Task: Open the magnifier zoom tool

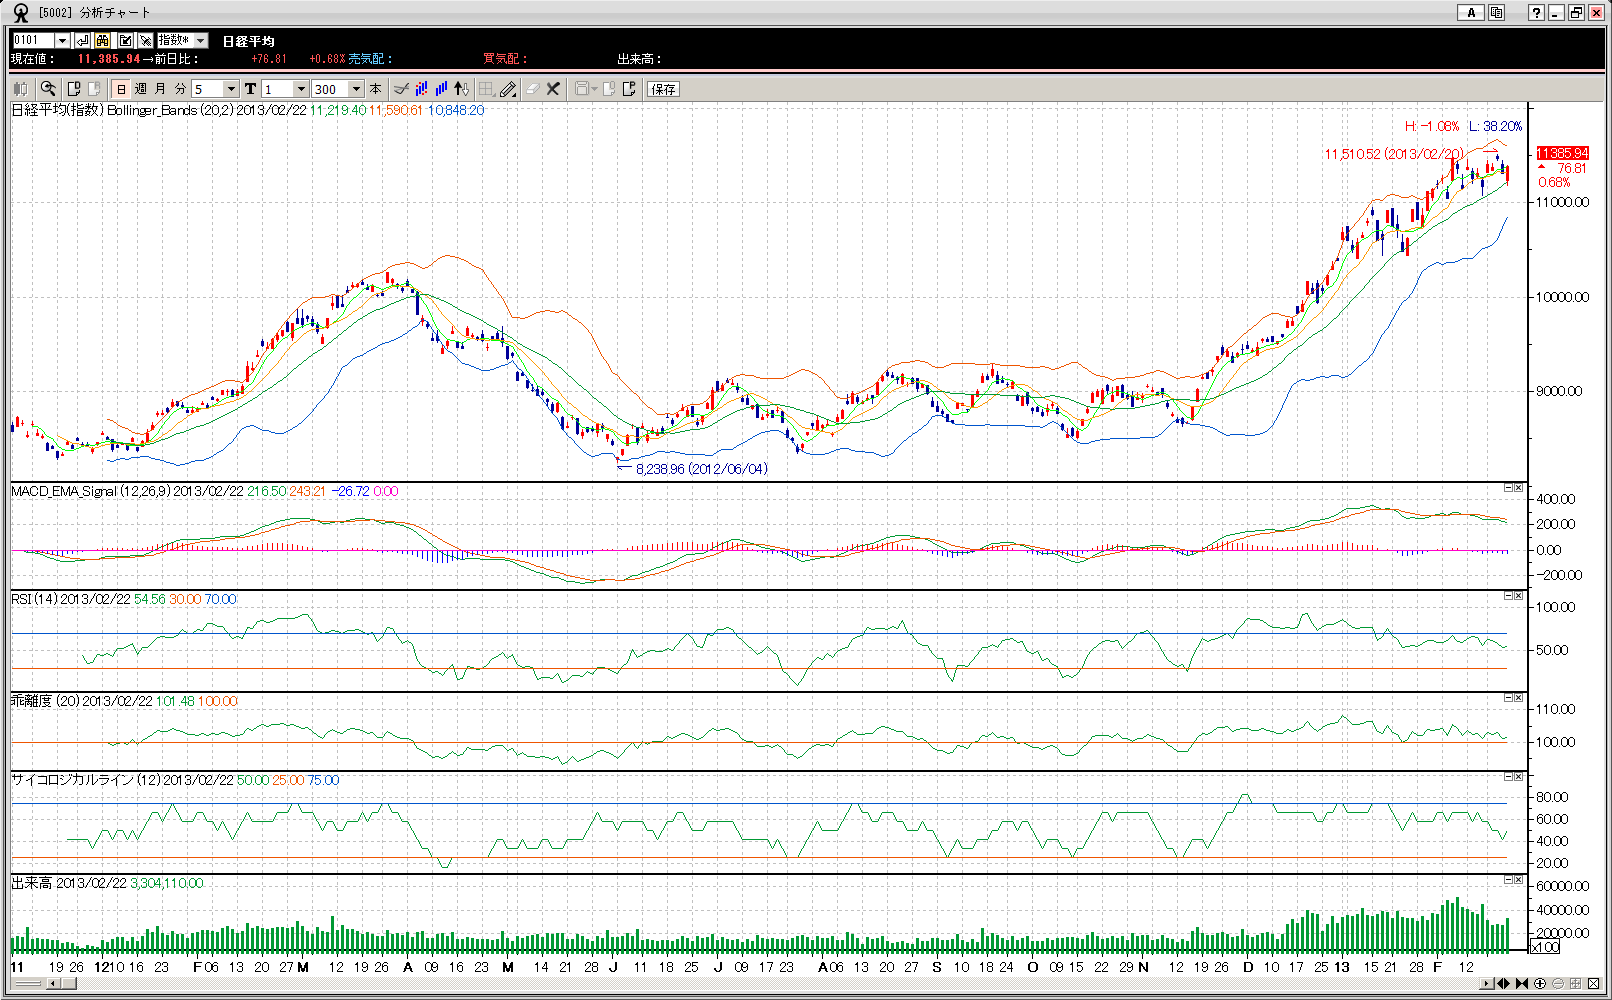Action: (x=48, y=89)
